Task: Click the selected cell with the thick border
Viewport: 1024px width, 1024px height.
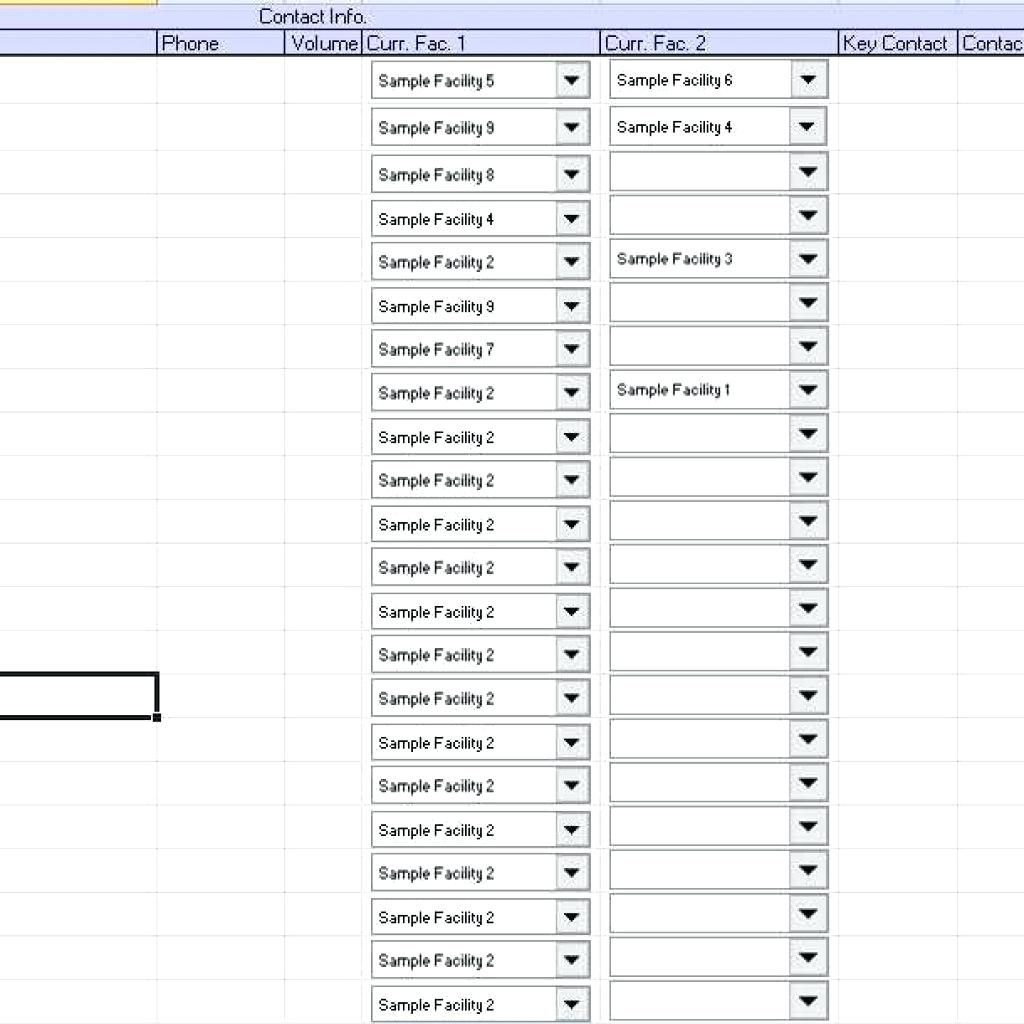Action: 78,696
